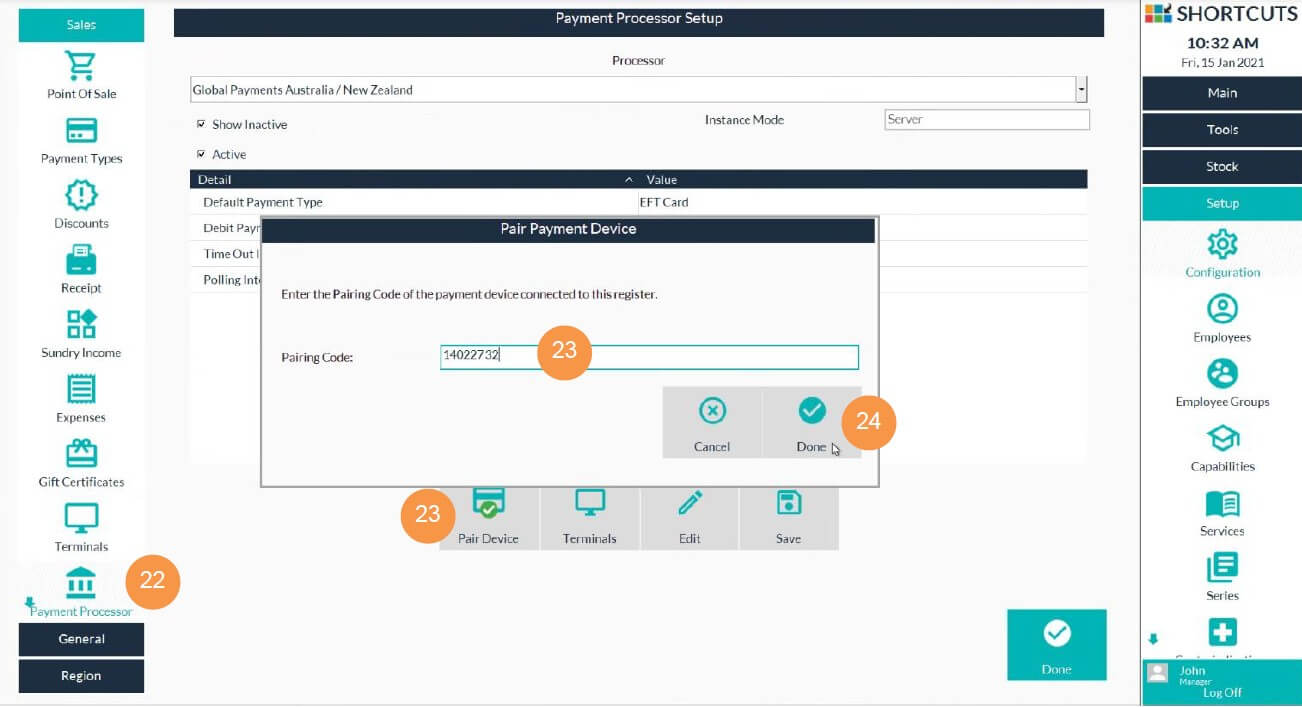Click the Pairing Code input field

(649, 357)
